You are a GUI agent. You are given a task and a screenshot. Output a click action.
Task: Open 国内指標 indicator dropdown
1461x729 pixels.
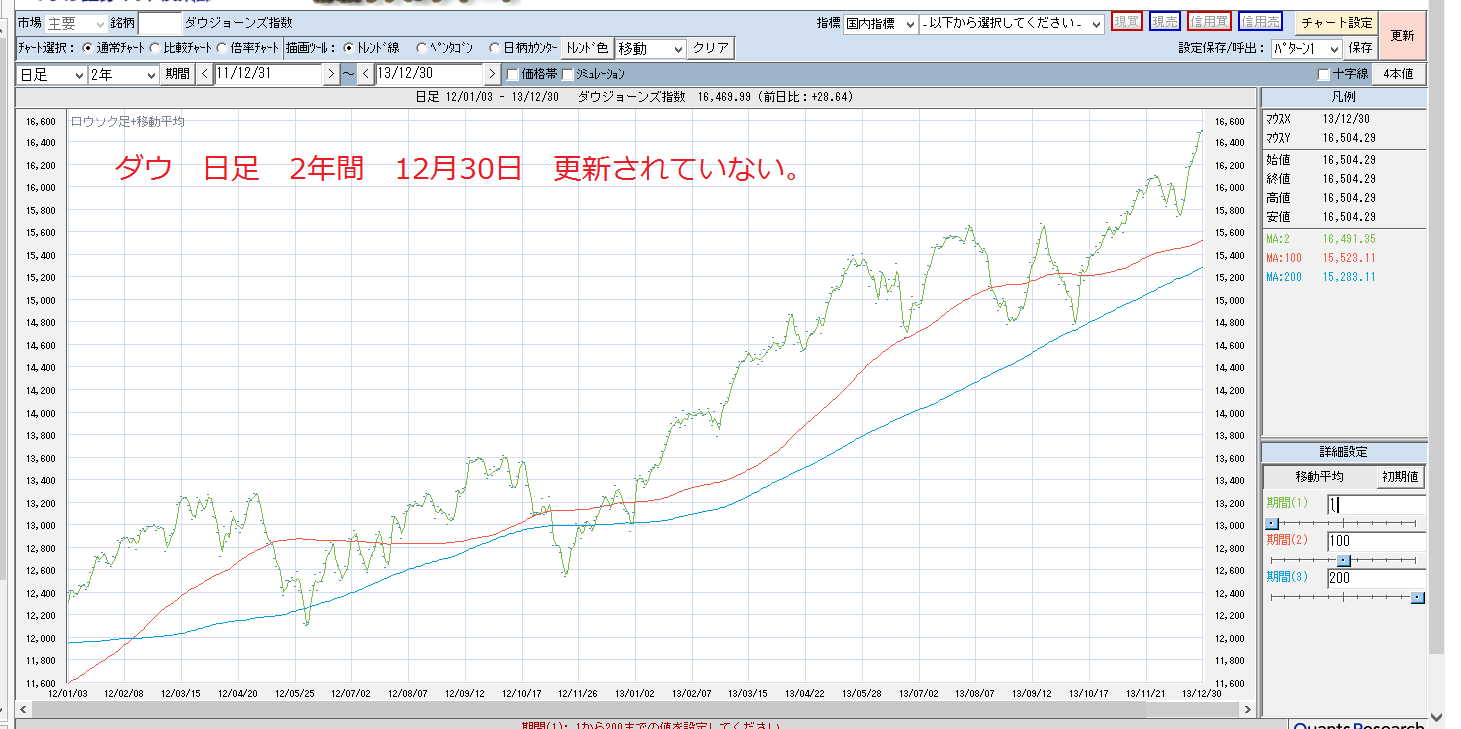pos(881,23)
